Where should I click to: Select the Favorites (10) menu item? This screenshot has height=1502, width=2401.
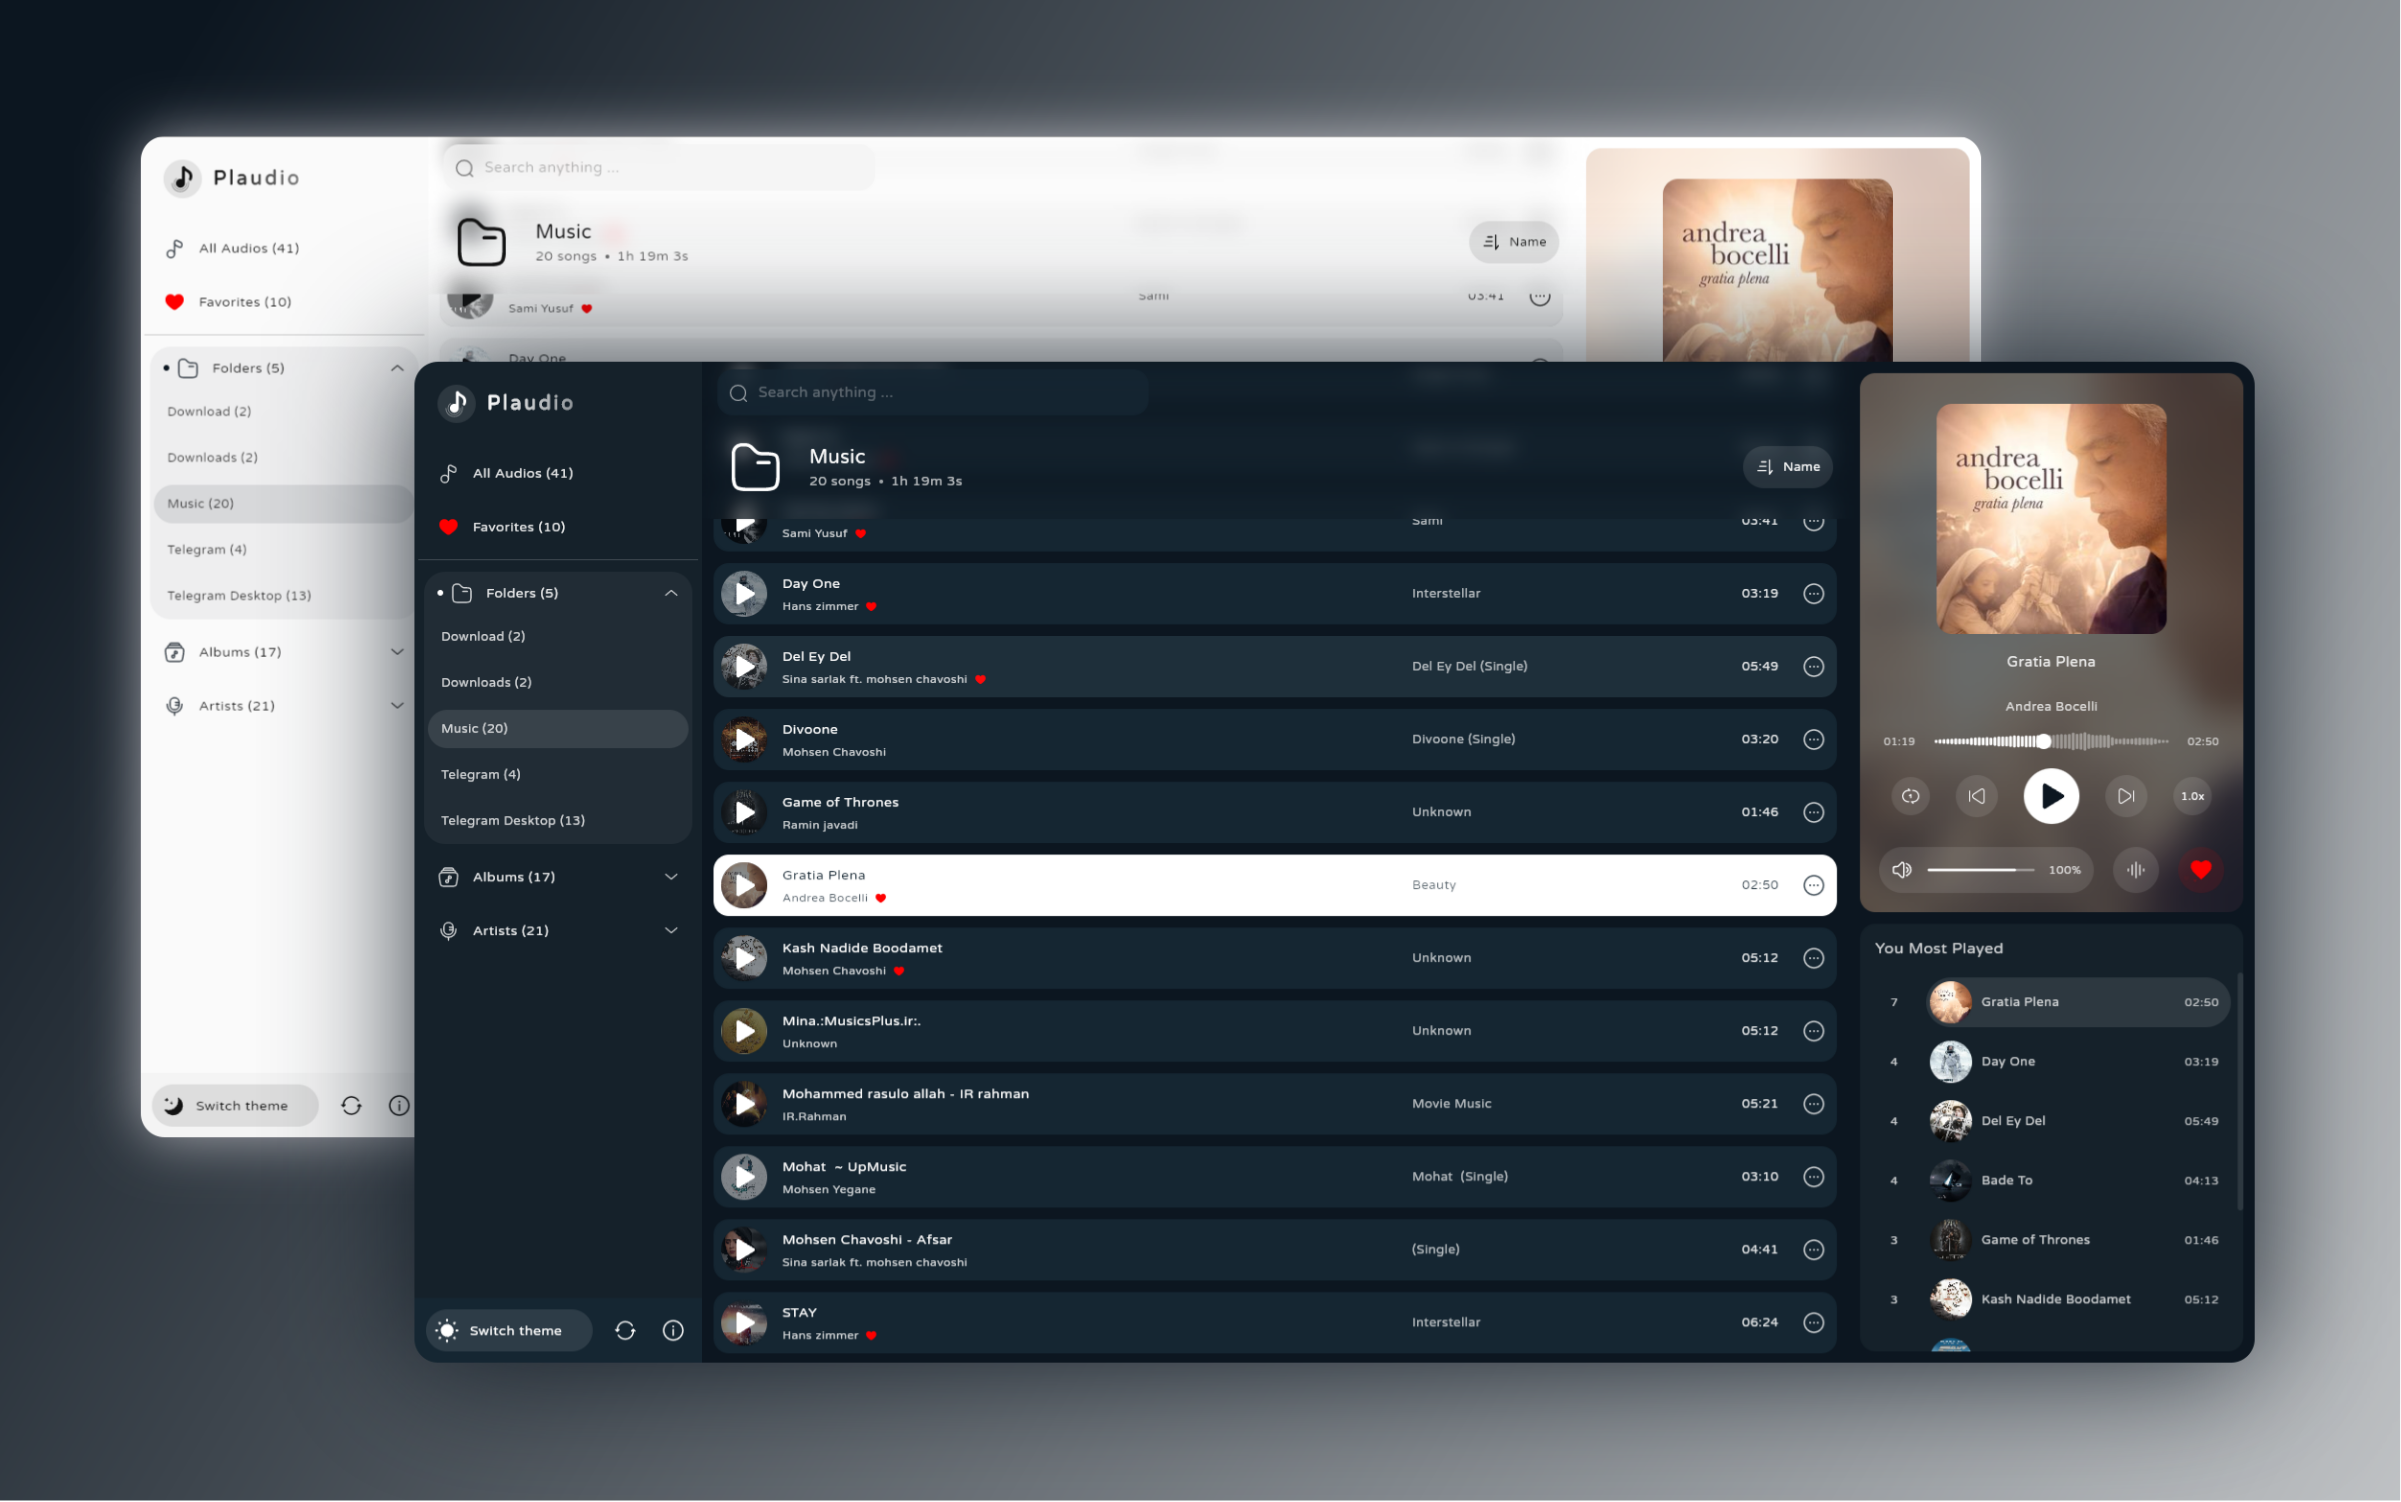[x=522, y=526]
